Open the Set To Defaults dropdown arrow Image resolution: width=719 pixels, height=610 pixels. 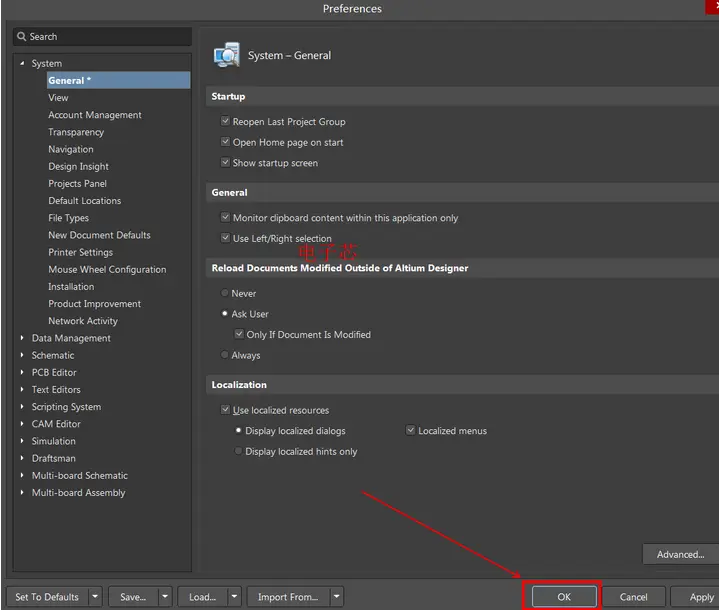(95, 597)
